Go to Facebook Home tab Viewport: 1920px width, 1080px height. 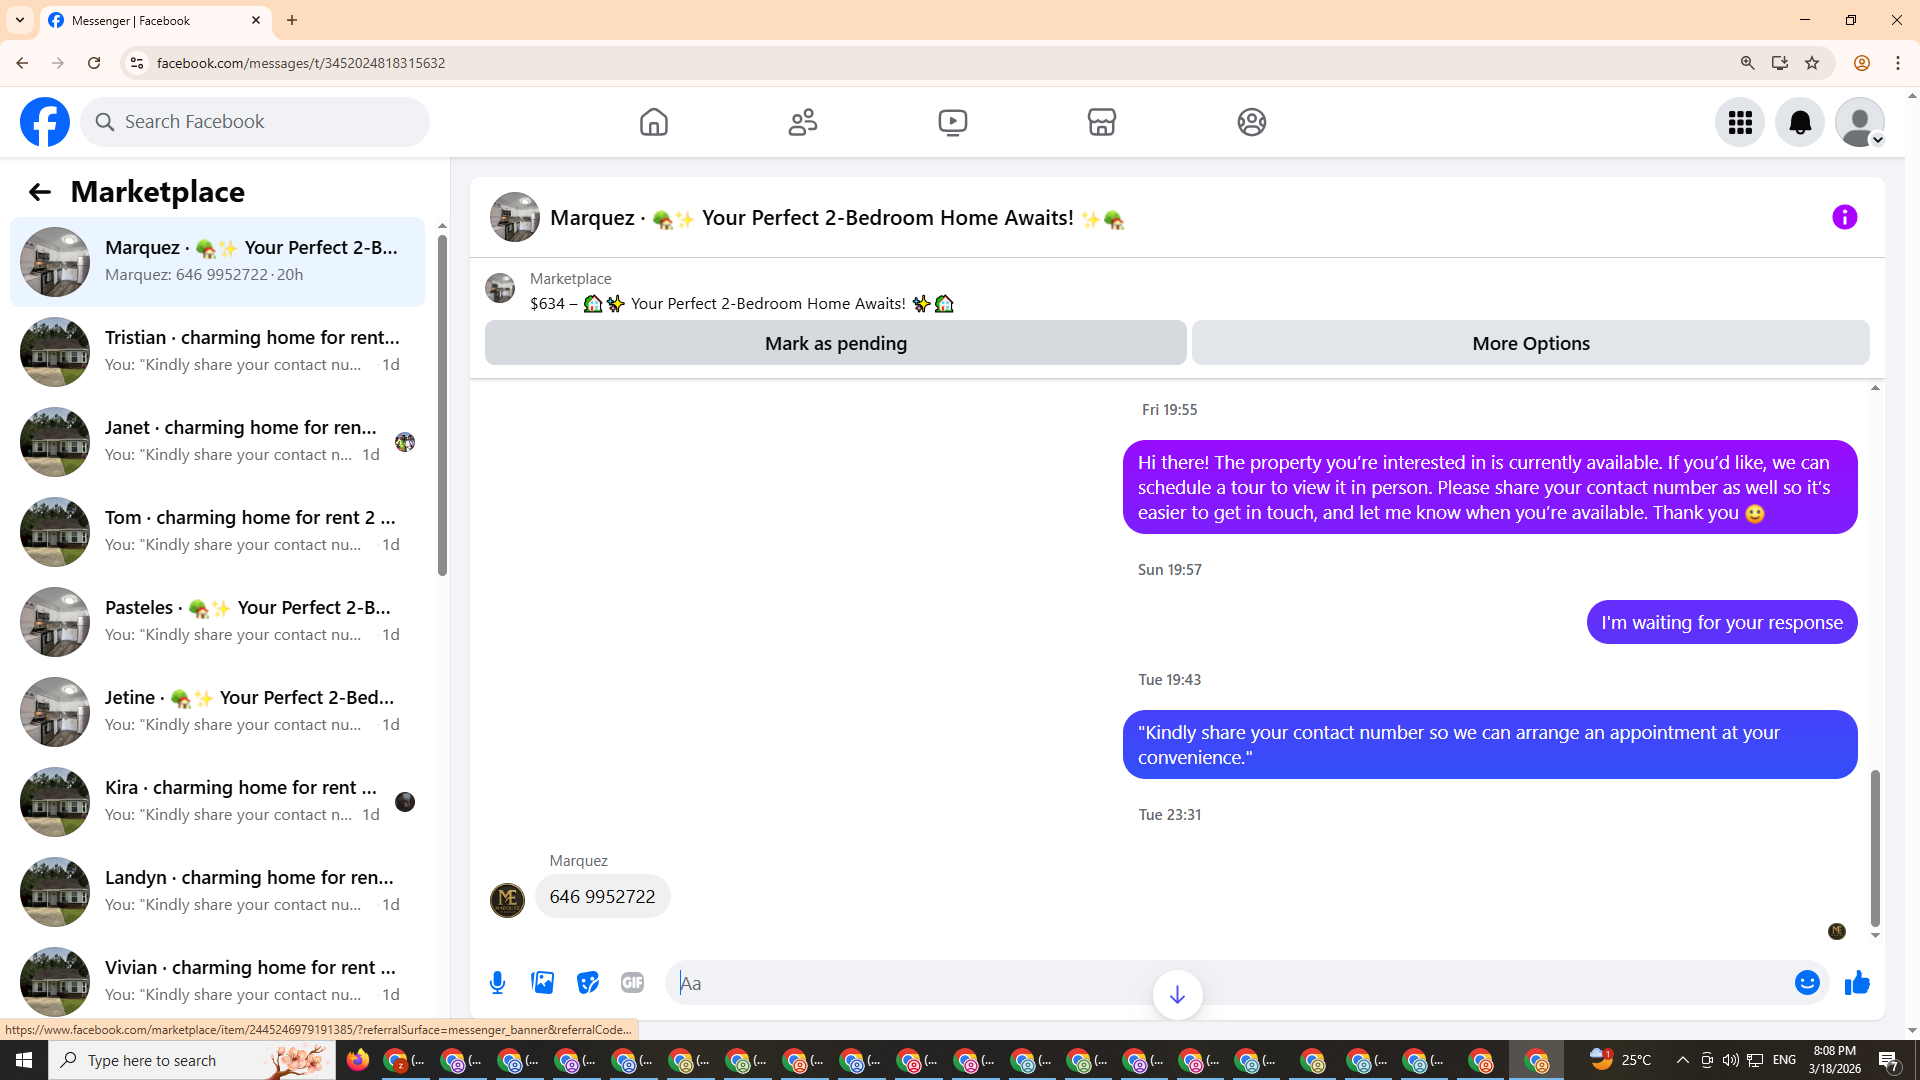[x=654, y=122]
